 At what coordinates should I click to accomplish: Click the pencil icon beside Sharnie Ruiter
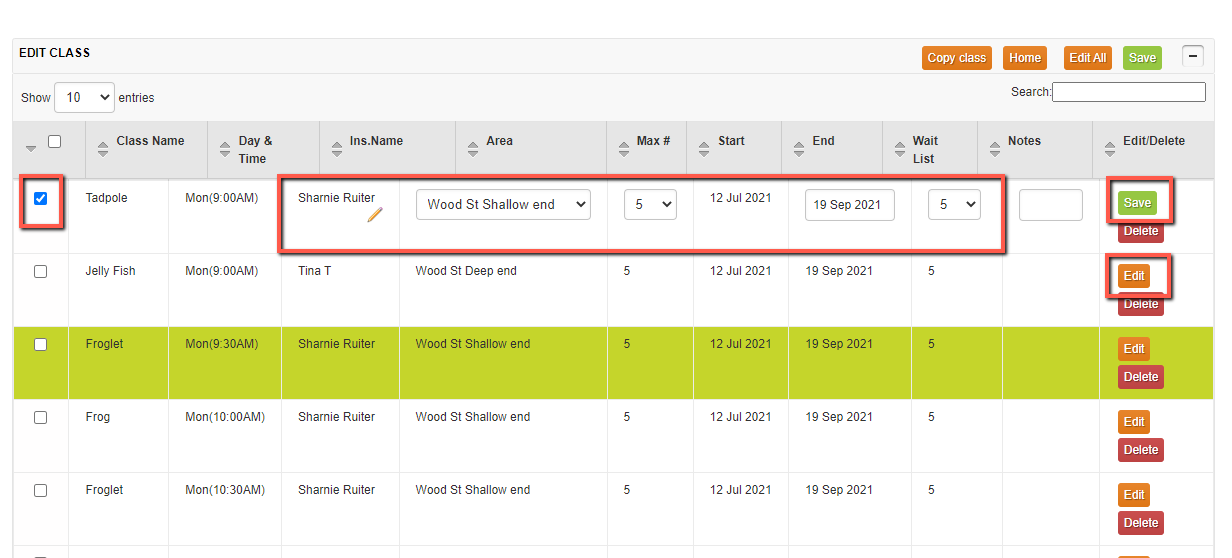point(375,214)
